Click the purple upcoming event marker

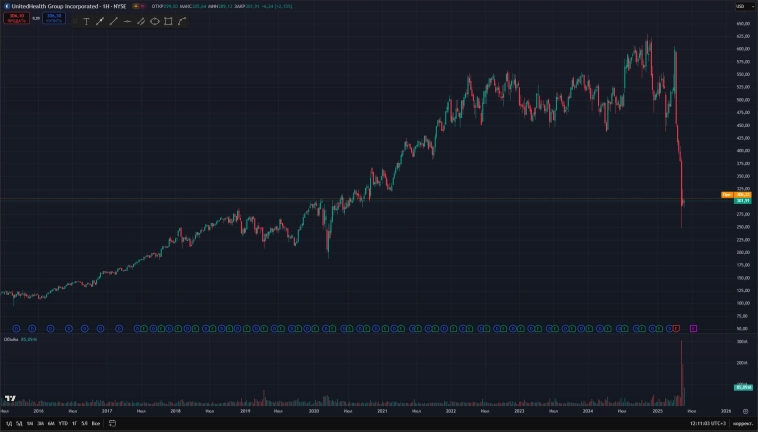coord(693,329)
